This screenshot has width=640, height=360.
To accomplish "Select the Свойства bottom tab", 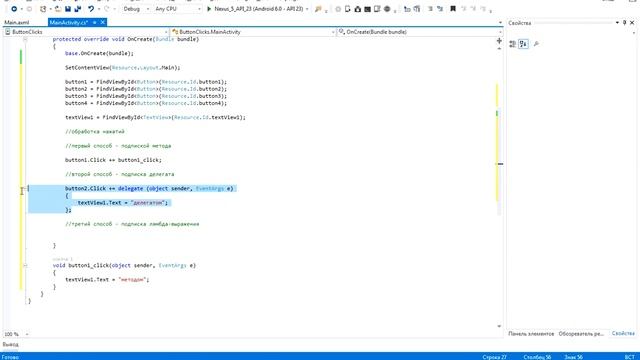I will click(623, 333).
